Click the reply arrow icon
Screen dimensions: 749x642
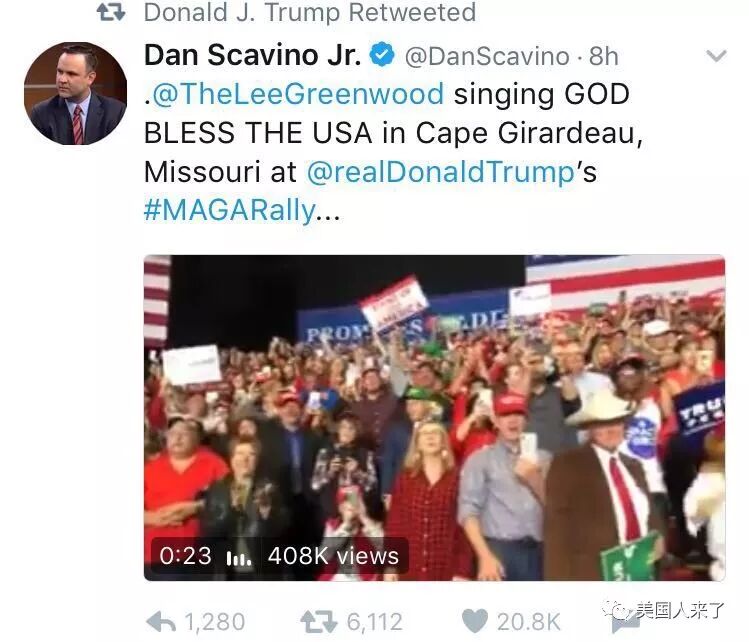click(x=161, y=622)
